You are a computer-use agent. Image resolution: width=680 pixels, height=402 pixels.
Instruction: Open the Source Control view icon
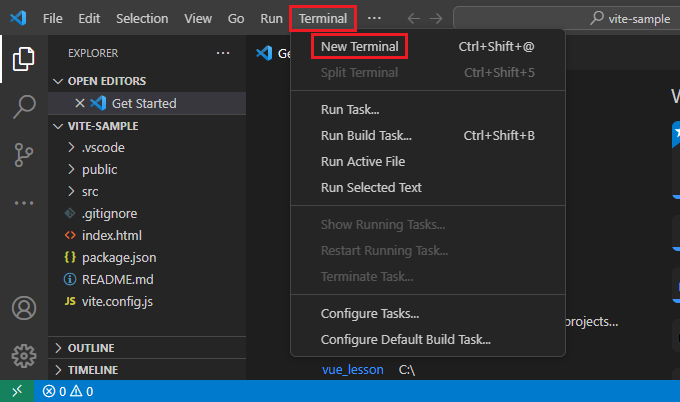[23, 155]
